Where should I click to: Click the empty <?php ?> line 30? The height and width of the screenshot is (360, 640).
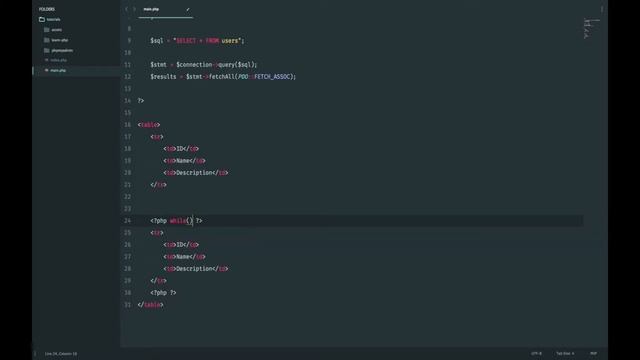point(163,292)
